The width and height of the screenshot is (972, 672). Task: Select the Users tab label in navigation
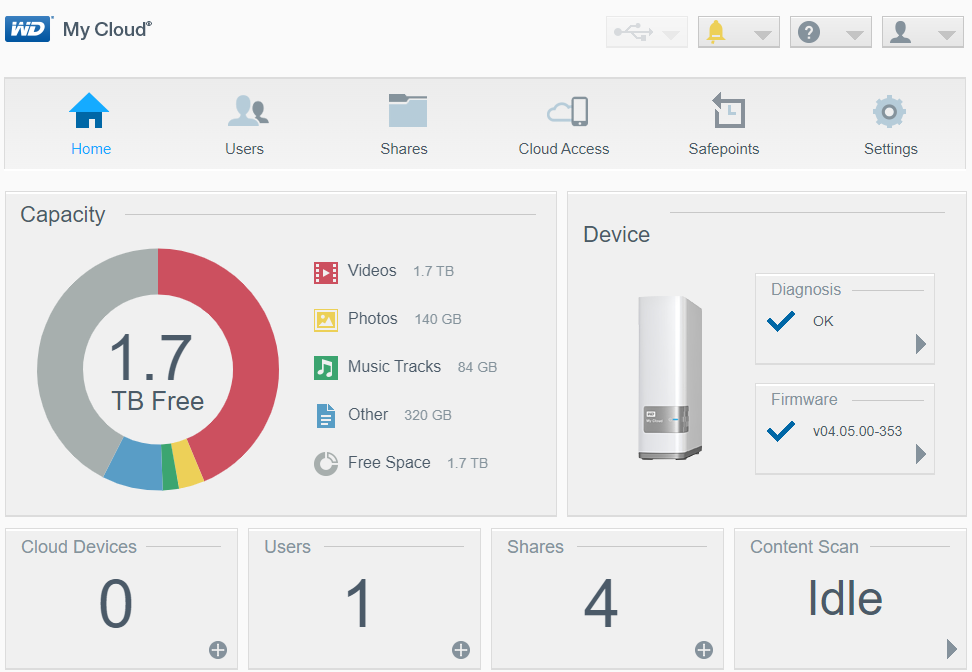coord(244,149)
